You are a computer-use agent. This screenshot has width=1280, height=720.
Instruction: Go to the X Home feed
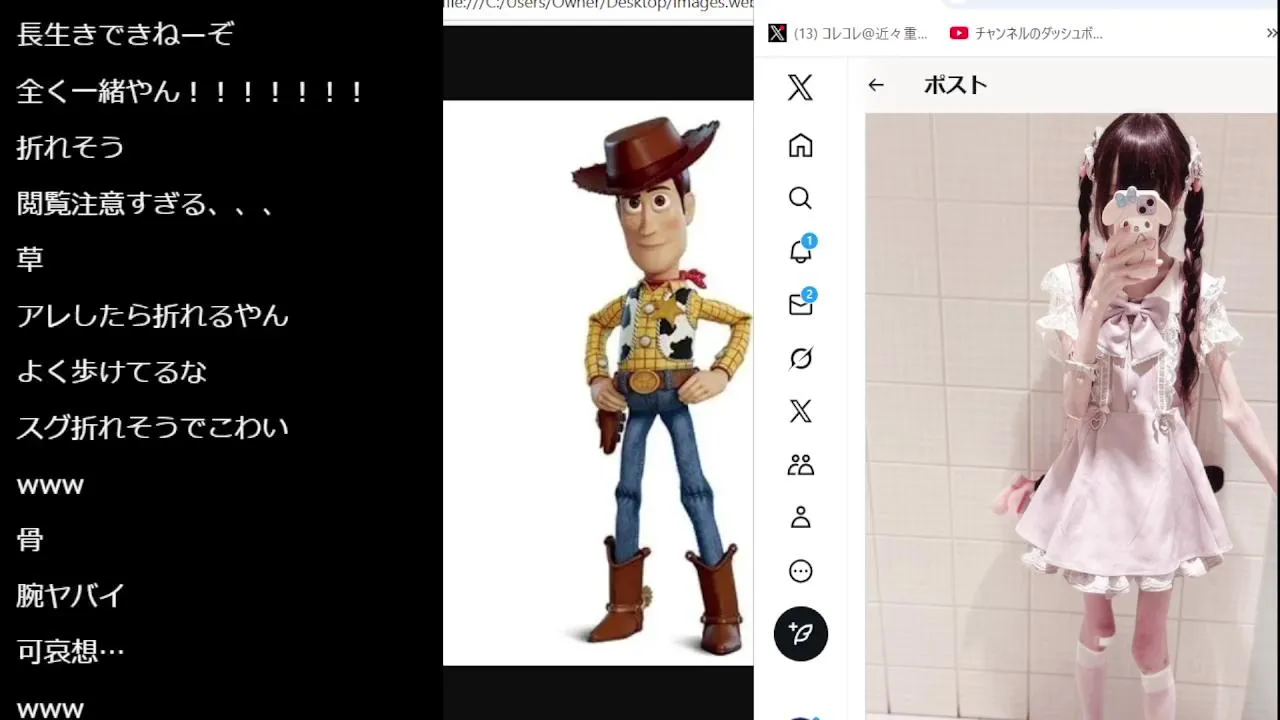(800, 146)
